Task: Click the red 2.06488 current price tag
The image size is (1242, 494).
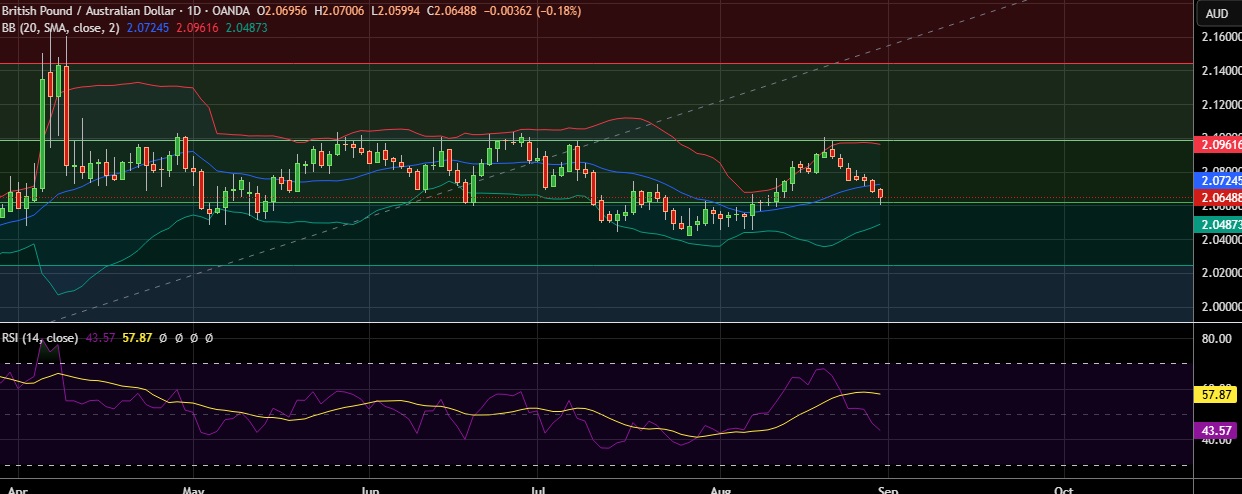Action: tap(1218, 198)
